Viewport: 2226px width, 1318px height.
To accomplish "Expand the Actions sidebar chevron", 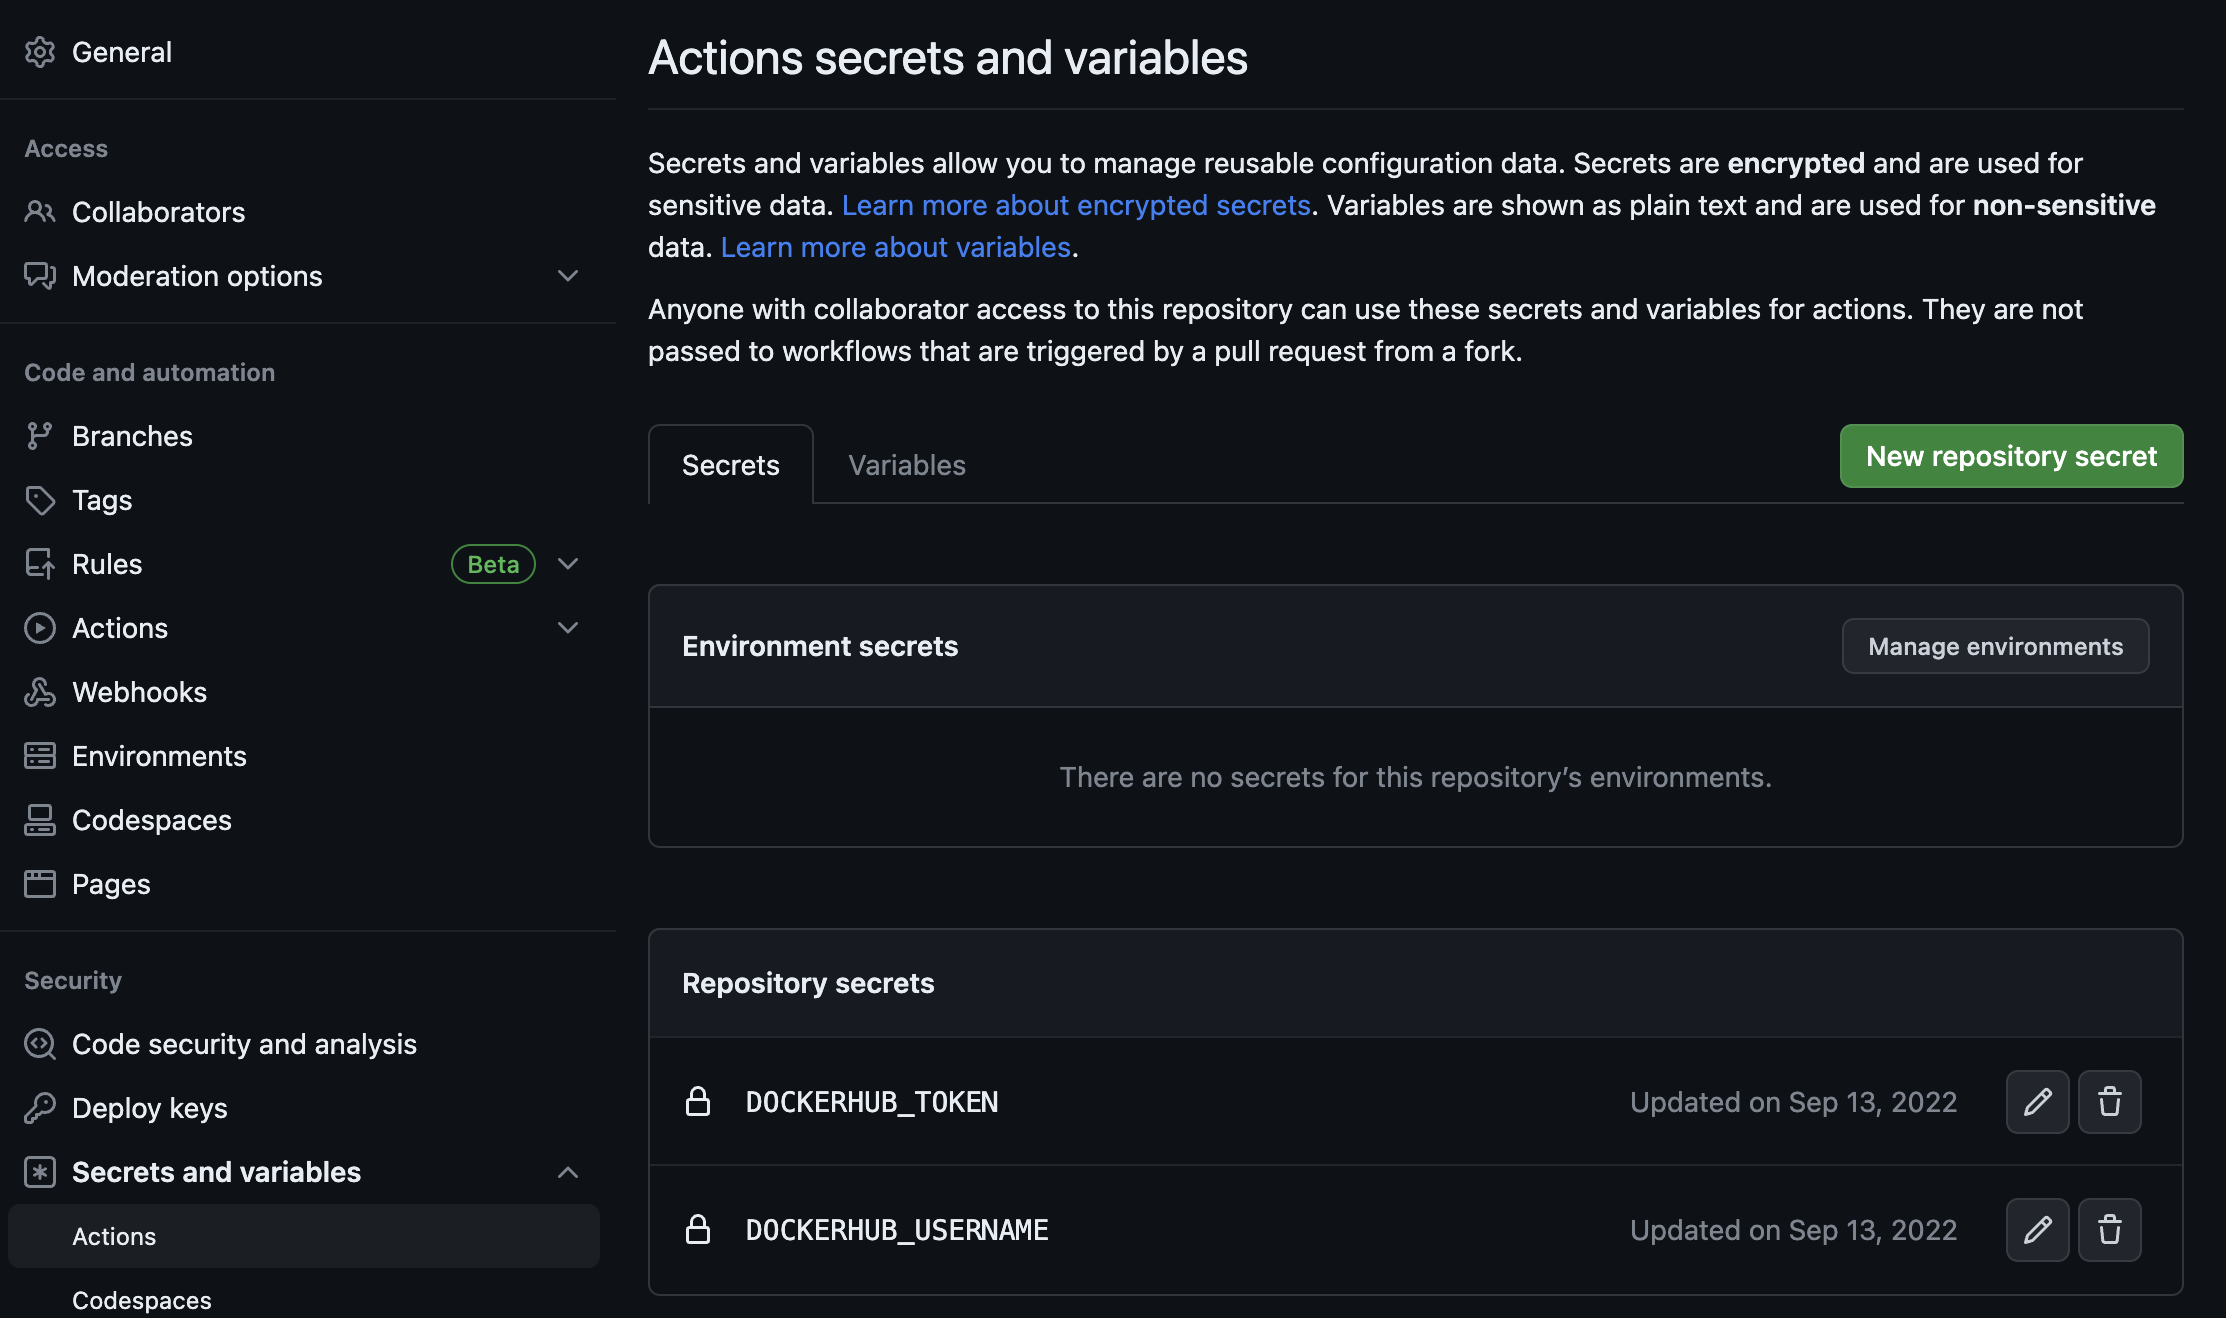I will tap(568, 628).
